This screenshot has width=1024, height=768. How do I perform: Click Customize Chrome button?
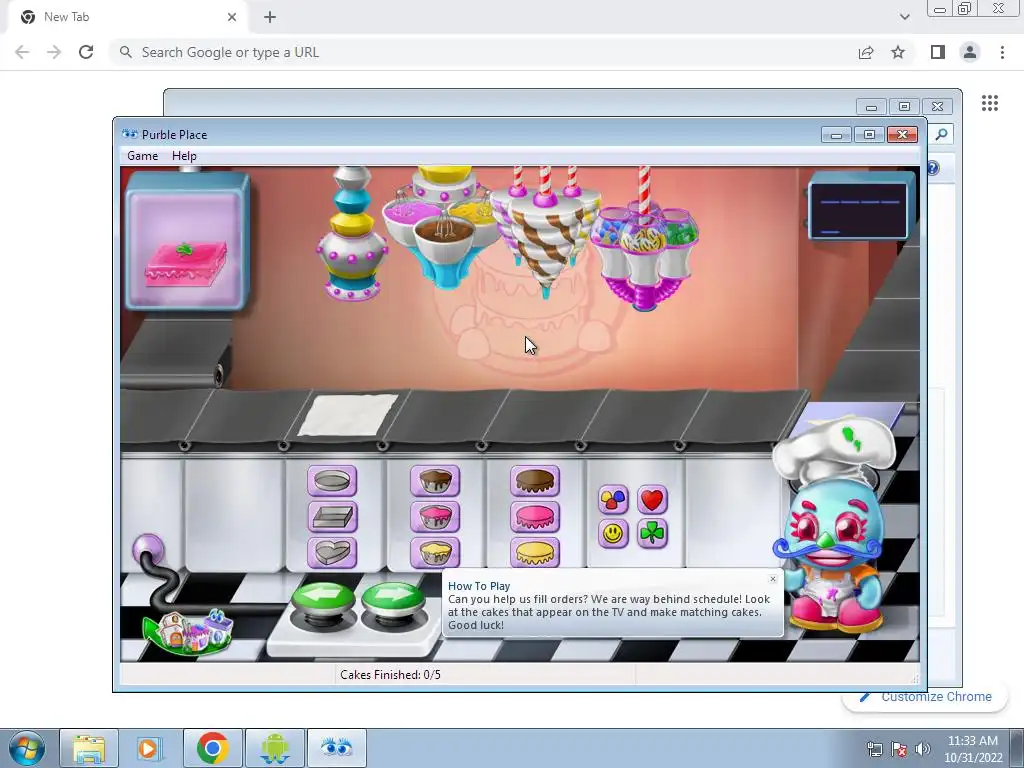coord(926,696)
